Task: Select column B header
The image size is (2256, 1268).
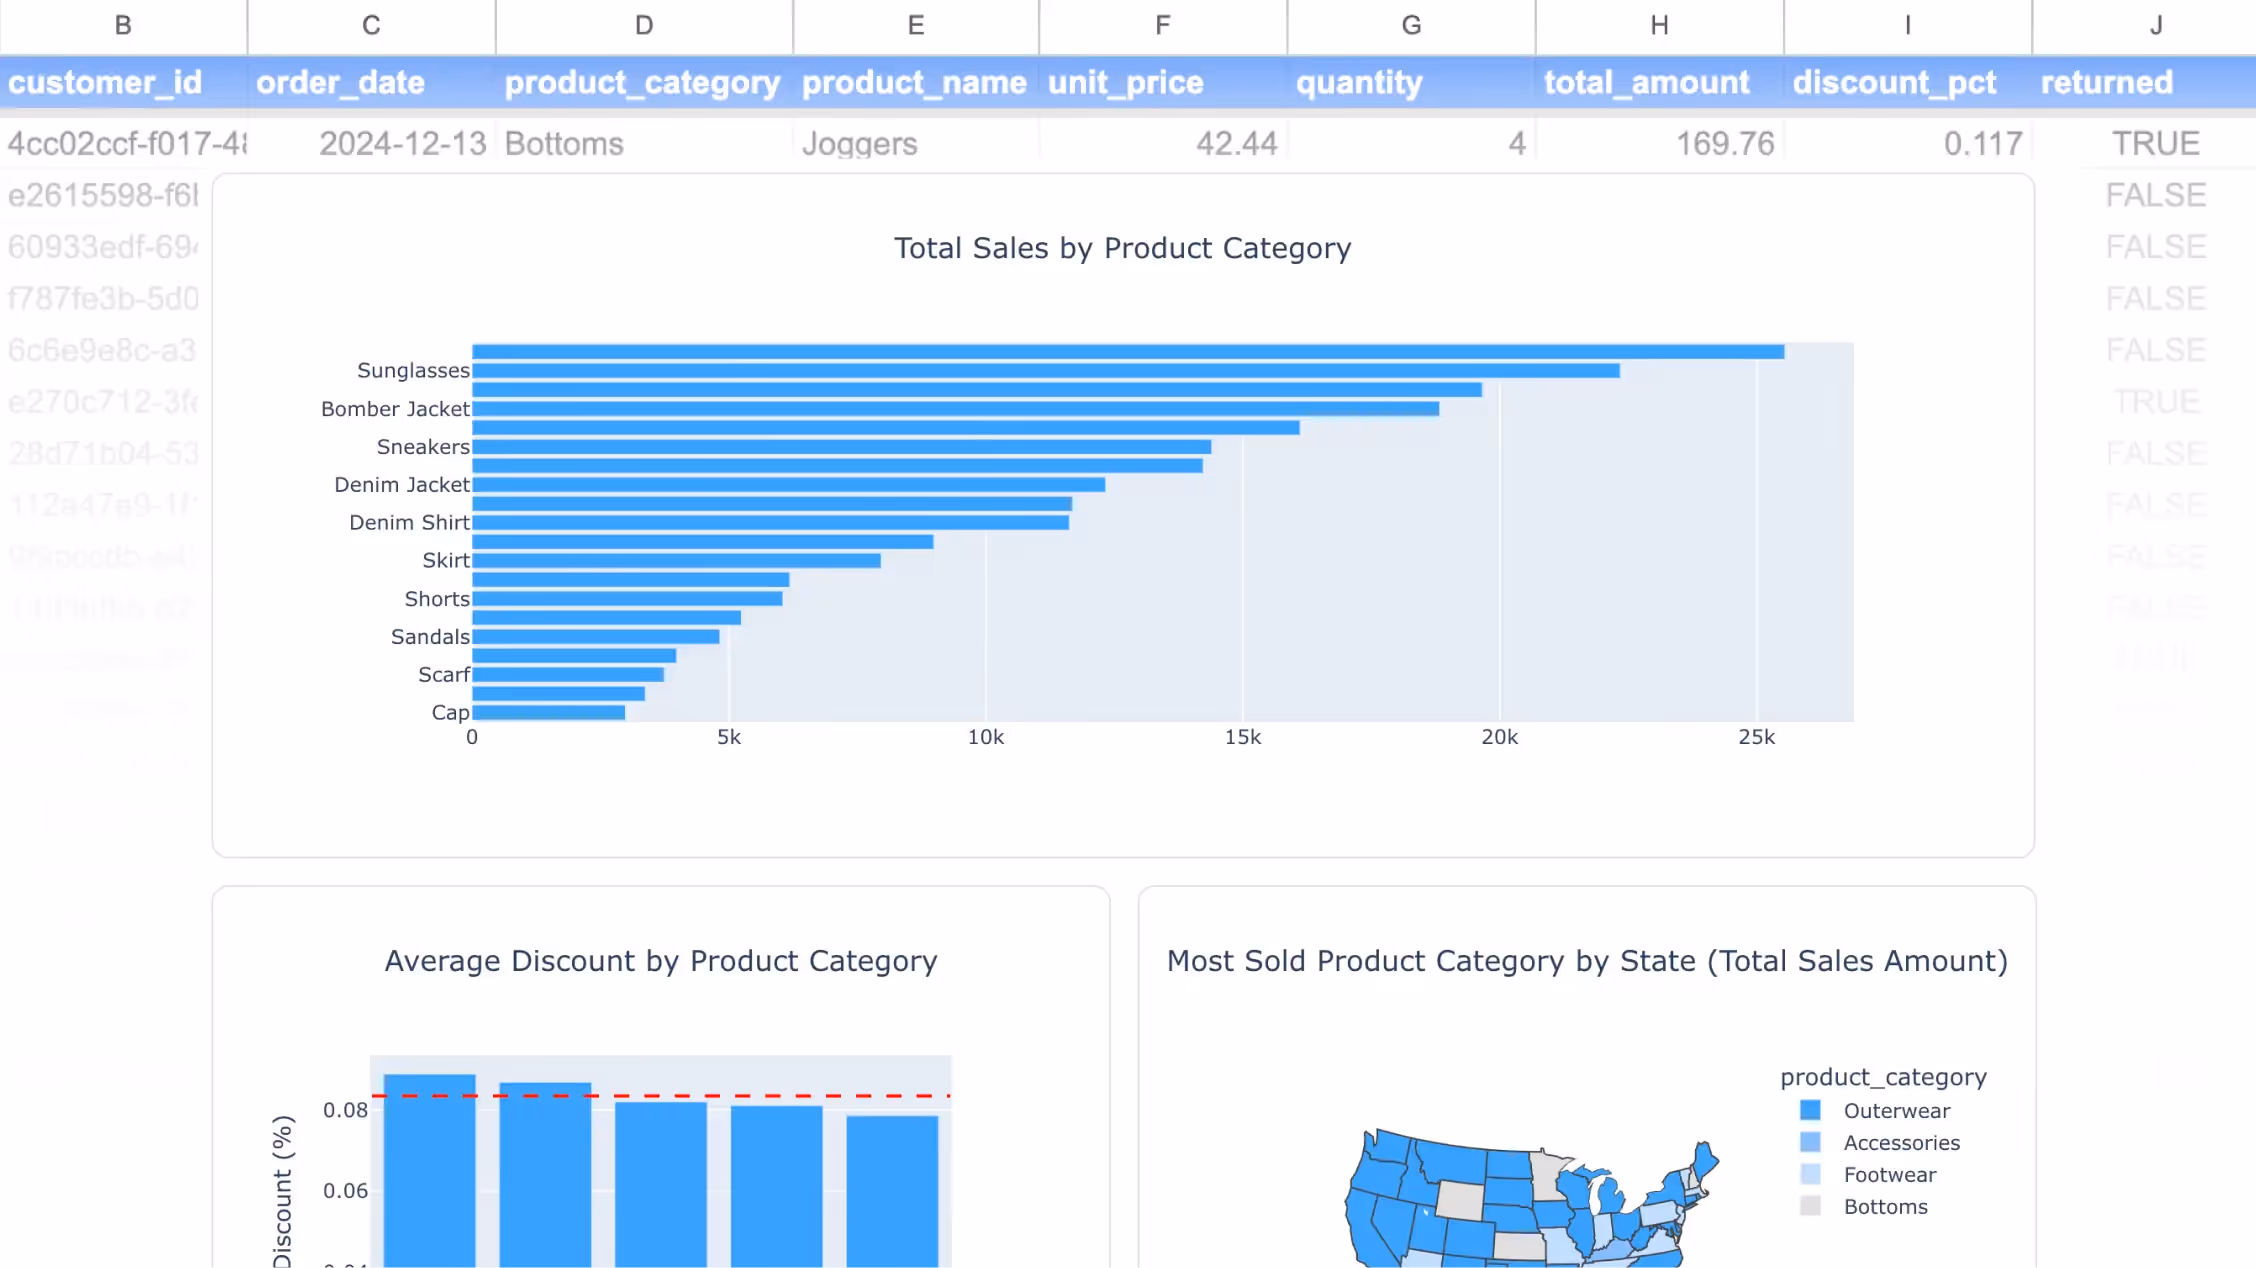Action: [x=123, y=26]
